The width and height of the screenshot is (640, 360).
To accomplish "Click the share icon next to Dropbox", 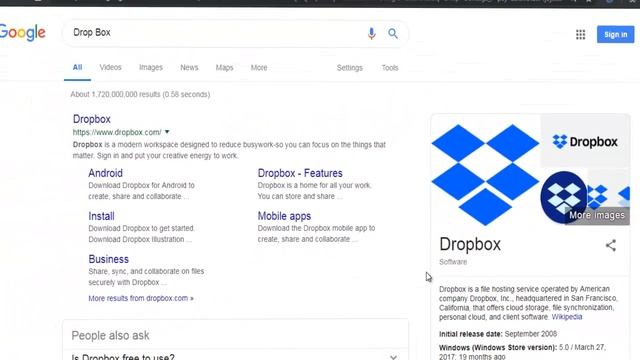I will (x=611, y=245).
